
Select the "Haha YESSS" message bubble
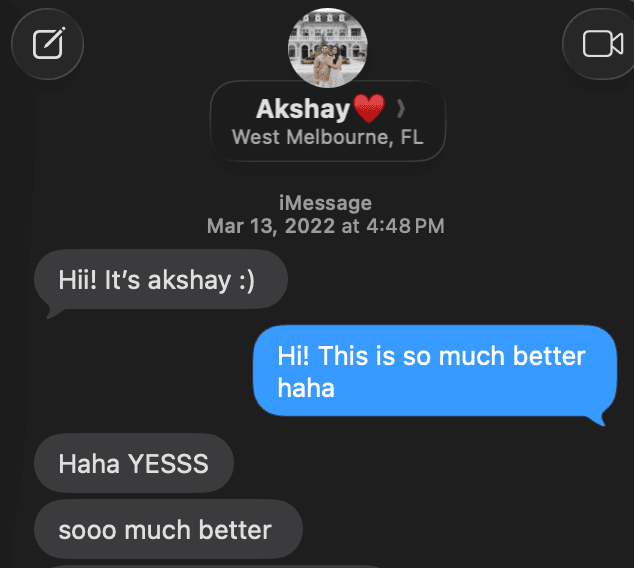(134, 463)
